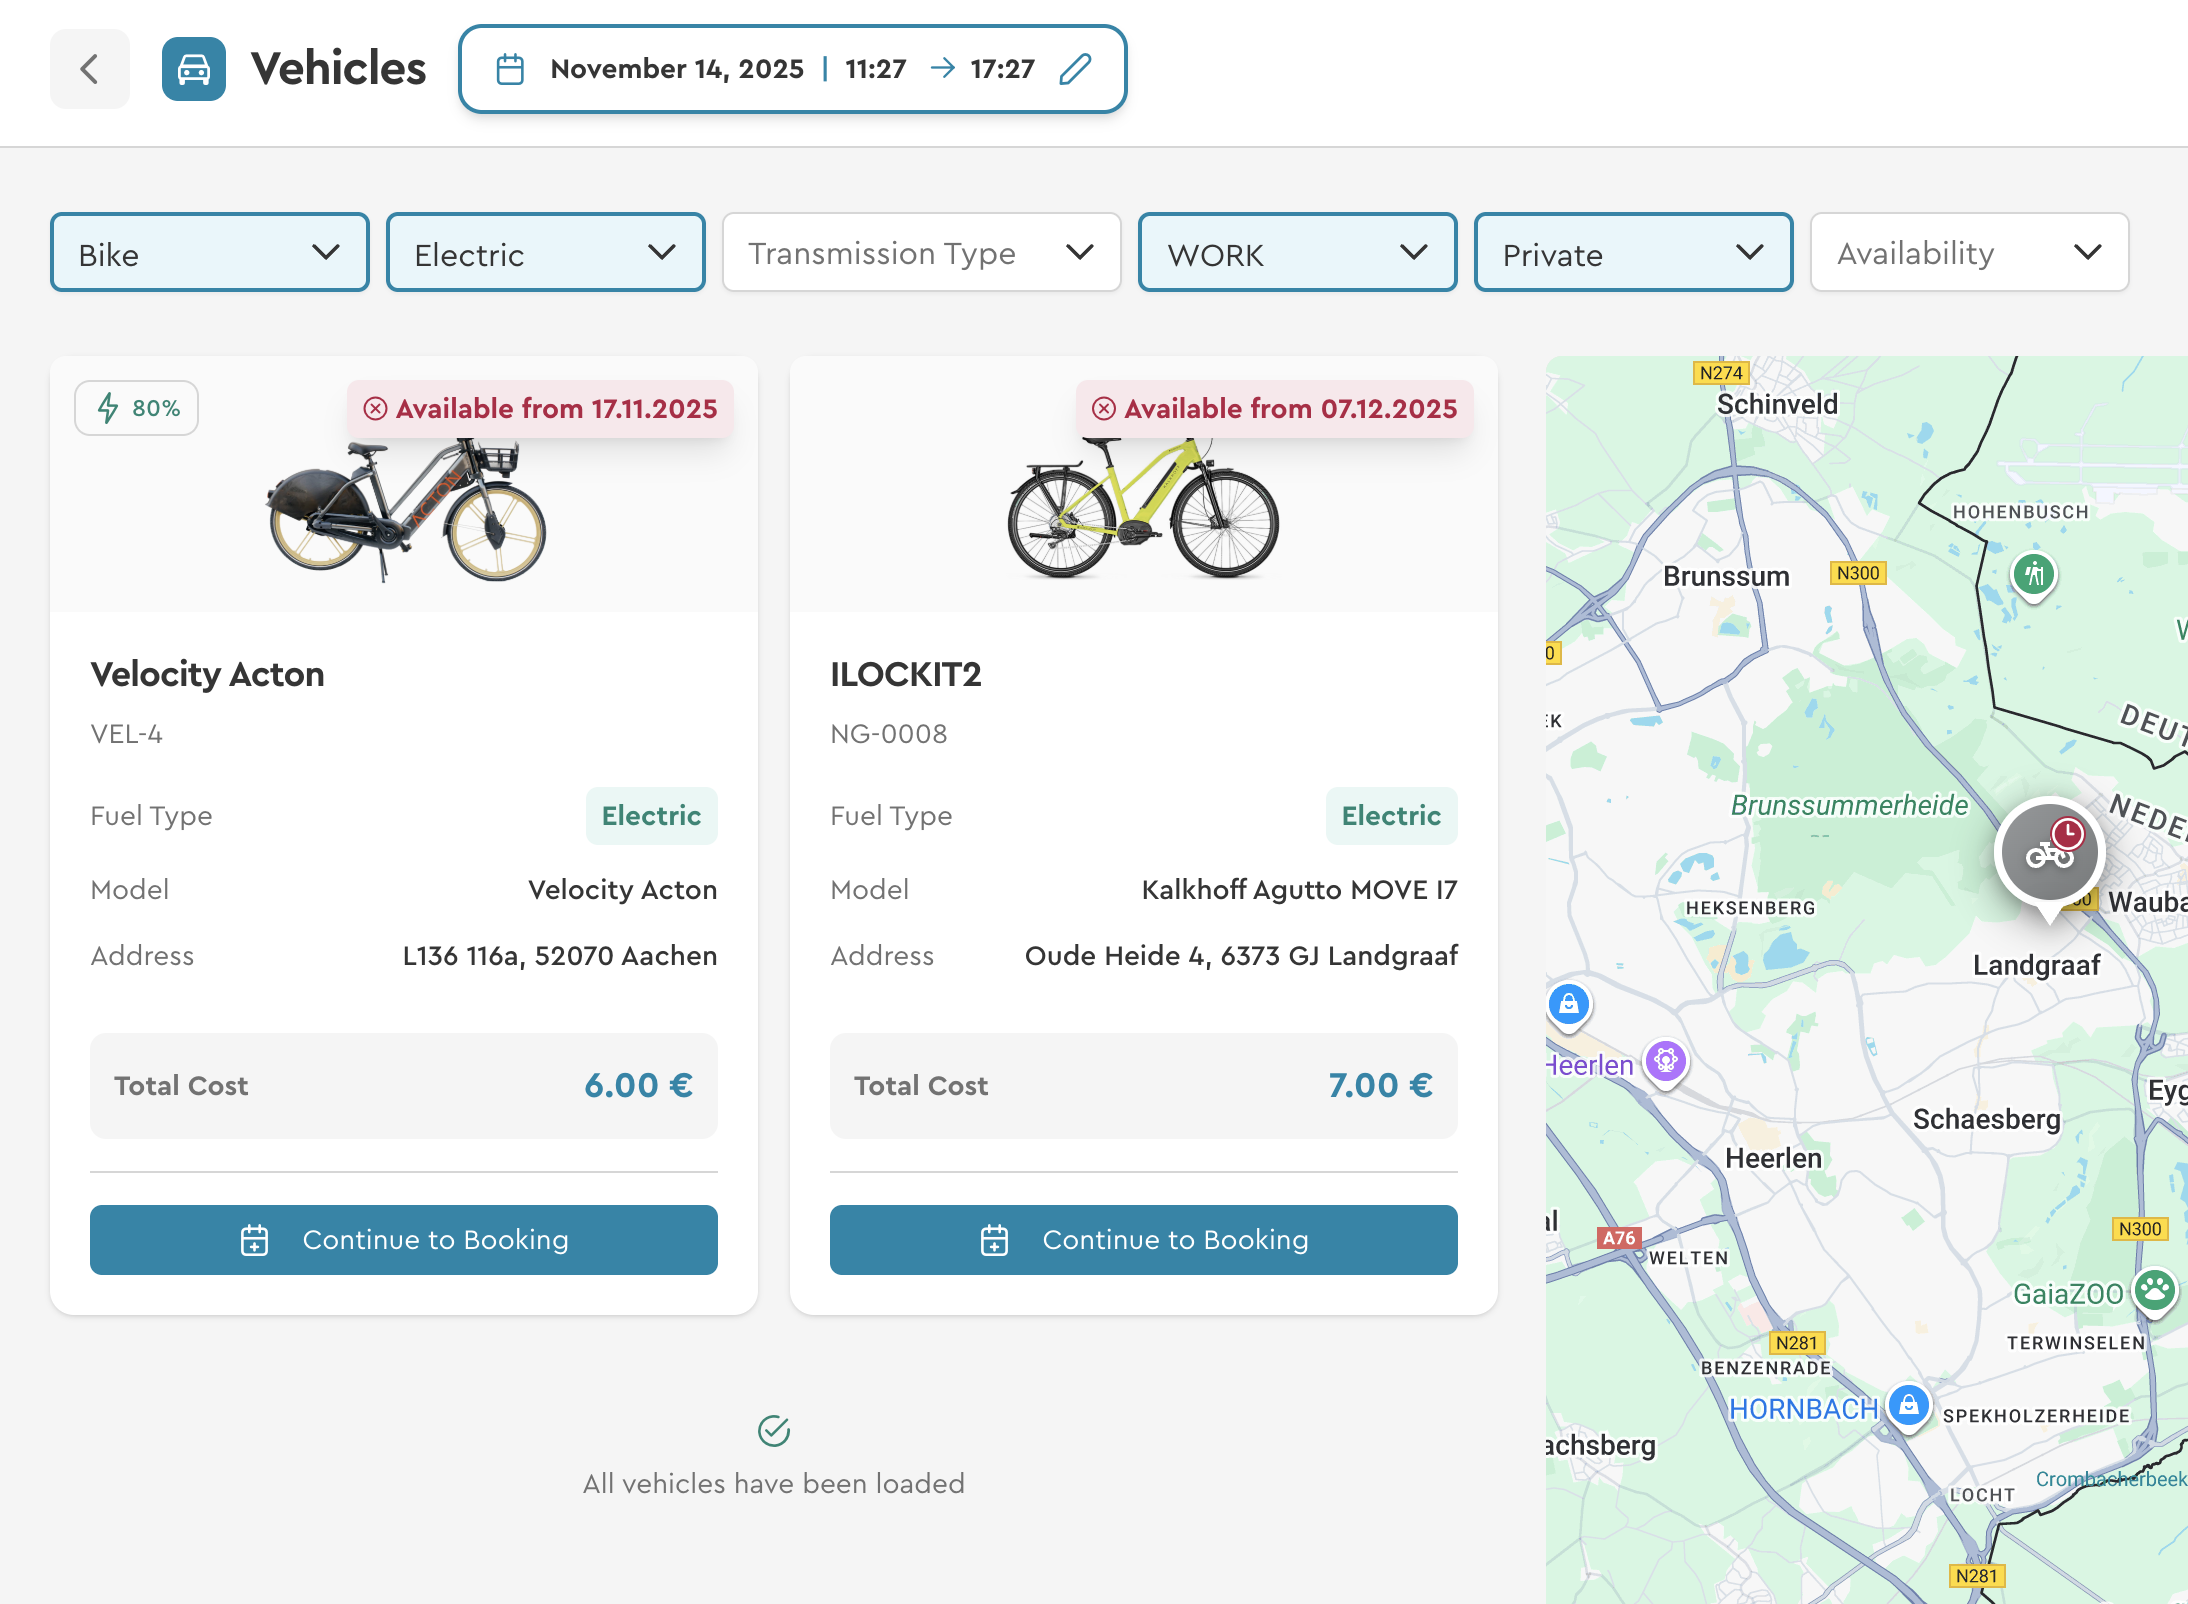Expand the Availability filter dropdown
The height and width of the screenshot is (1604, 2188).
(x=1969, y=253)
